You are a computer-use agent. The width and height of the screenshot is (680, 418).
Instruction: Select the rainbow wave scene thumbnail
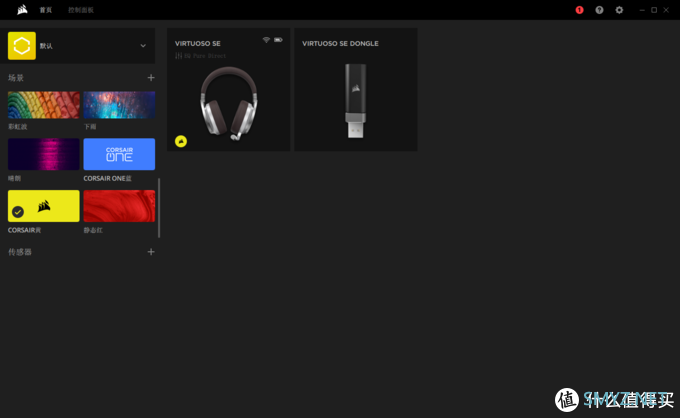click(44, 105)
